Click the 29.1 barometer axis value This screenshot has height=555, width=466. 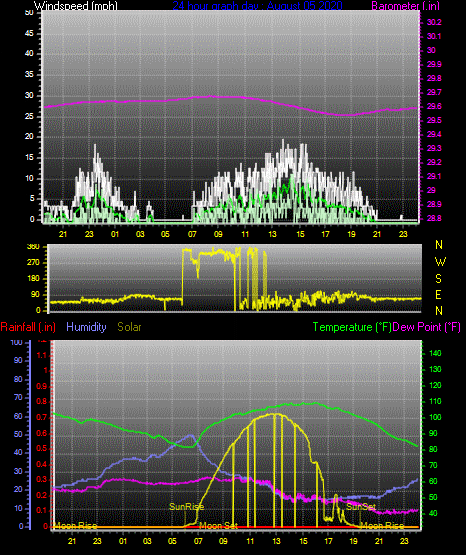pos(434,176)
